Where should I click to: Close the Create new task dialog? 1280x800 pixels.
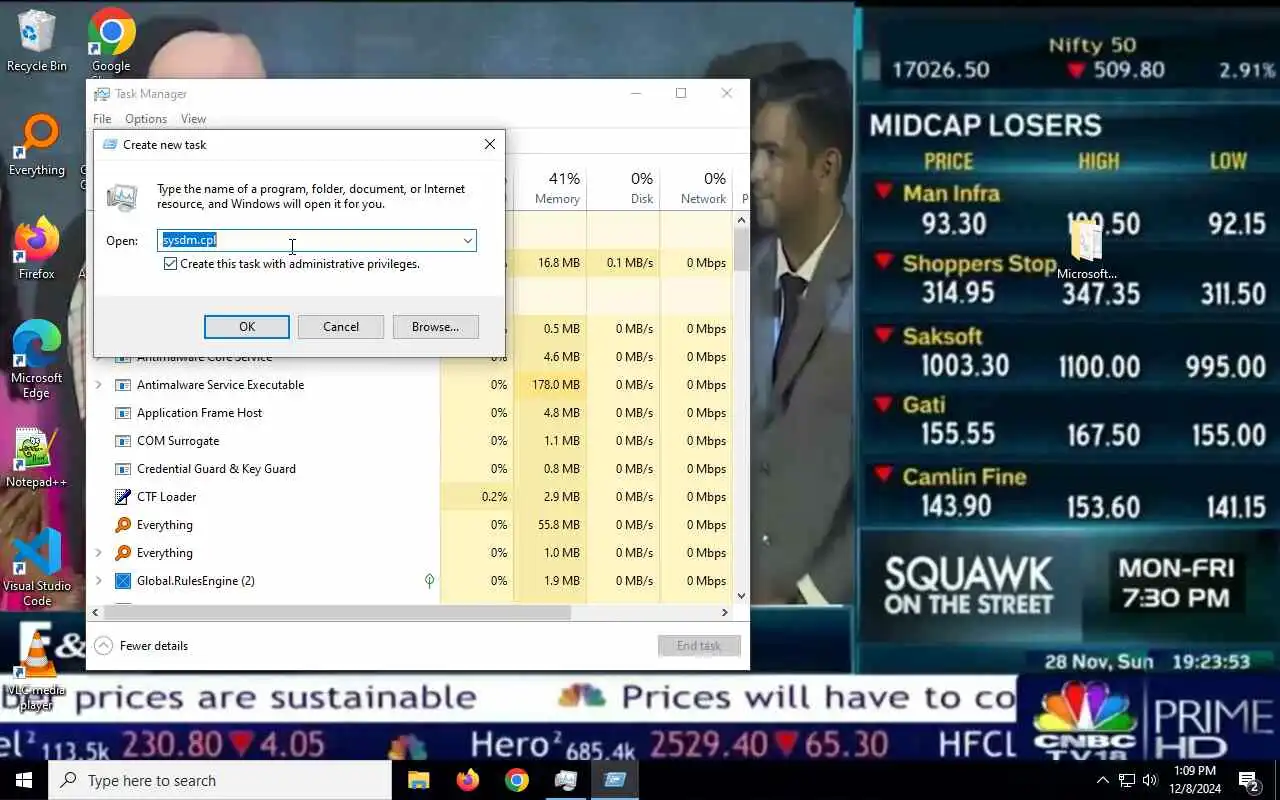(490, 145)
